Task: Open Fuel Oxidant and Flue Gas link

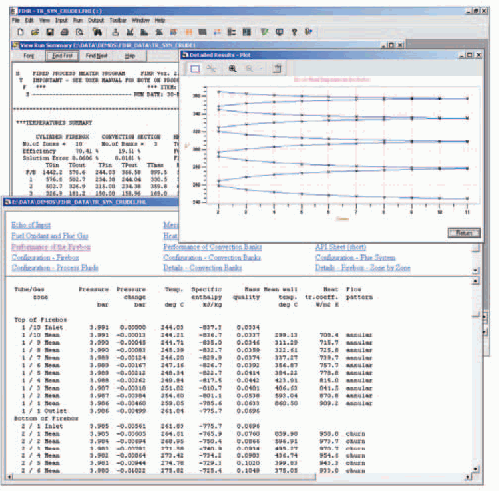Action: (x=50, y=236)
